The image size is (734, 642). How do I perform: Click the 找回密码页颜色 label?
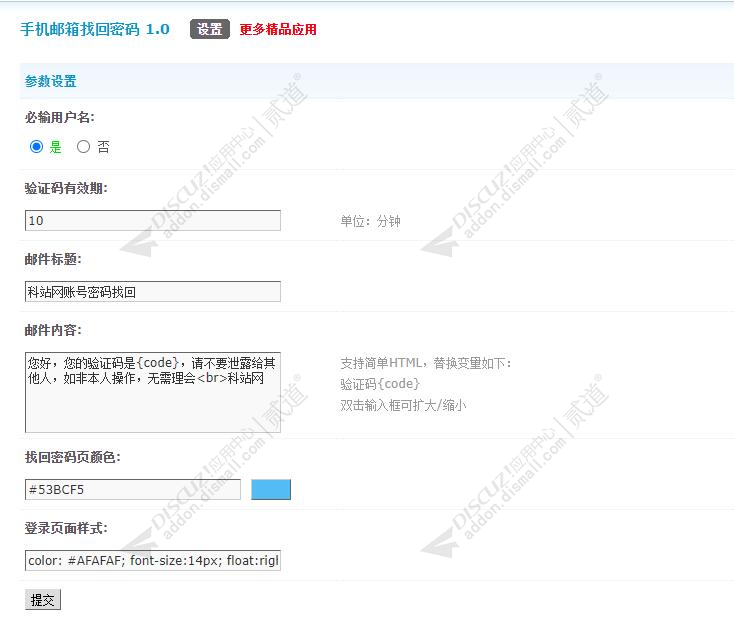[73, 457]
